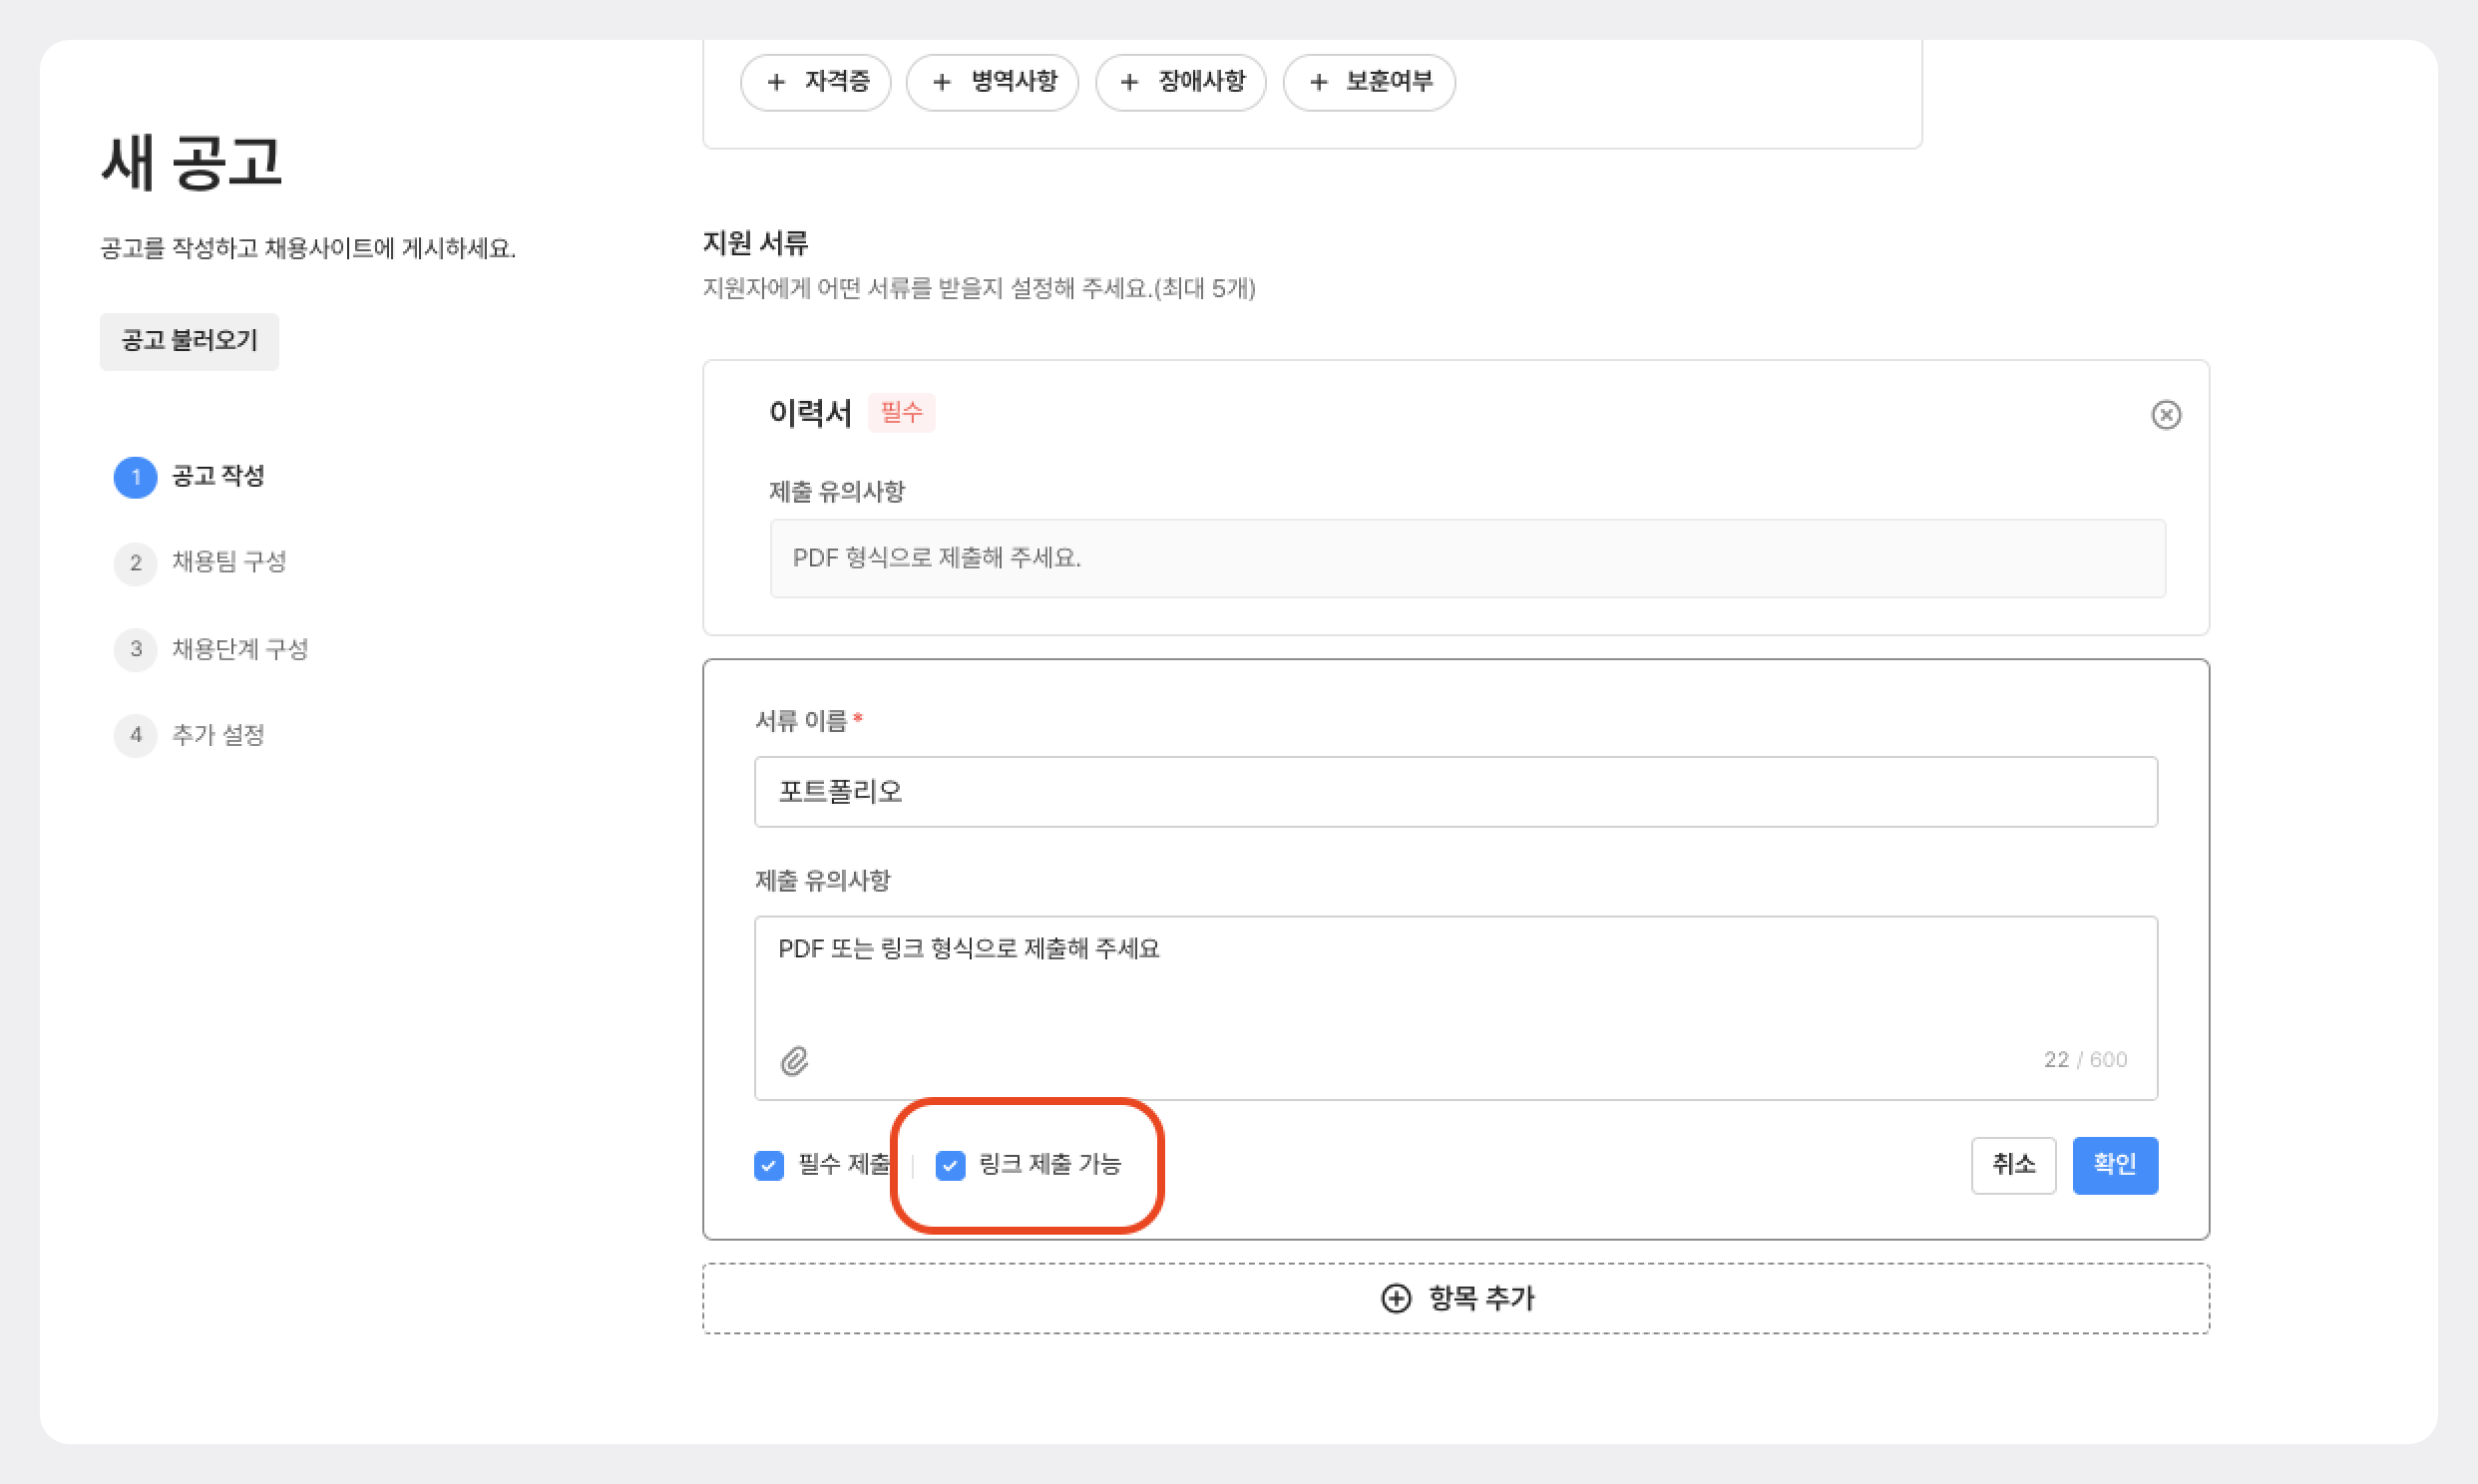2478x1484 pixels.
Task: Focus the 서류 이름 input field
Action: [1455, 792]
